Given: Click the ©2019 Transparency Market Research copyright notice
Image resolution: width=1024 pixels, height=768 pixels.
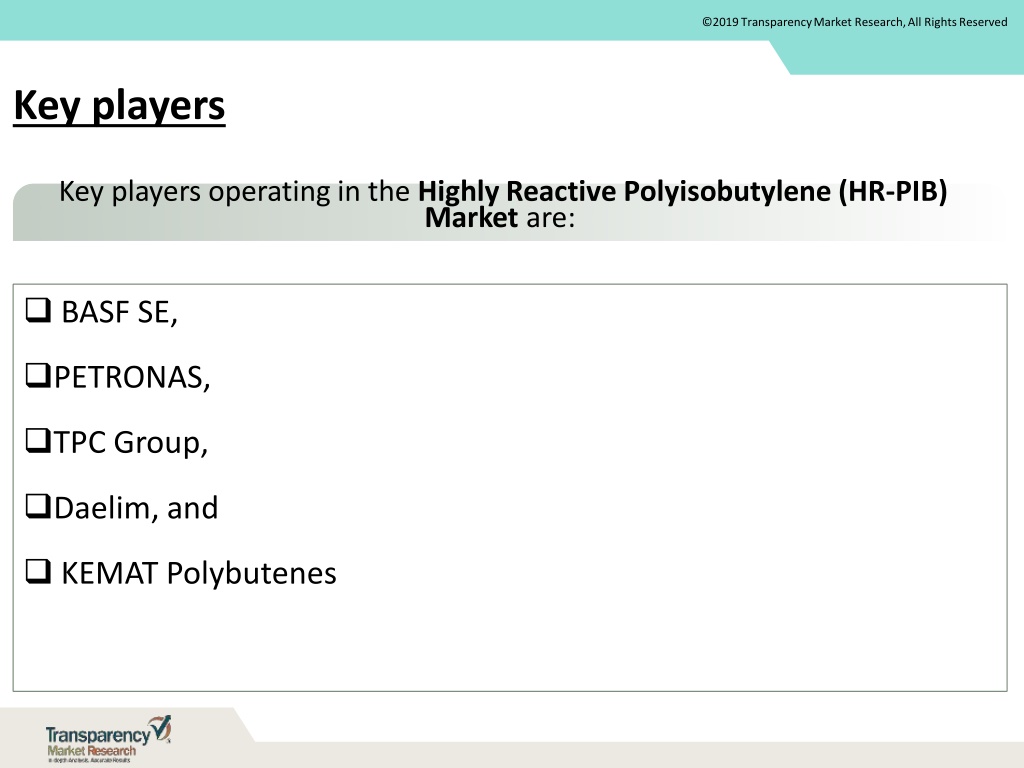Looking at the screenshot, I should (855, 22).
